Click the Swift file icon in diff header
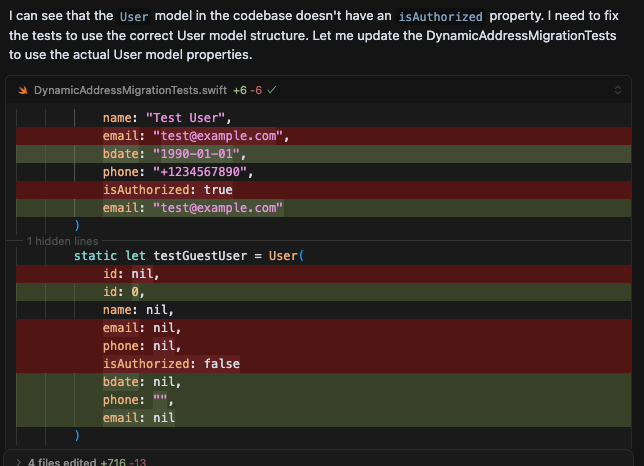 click(23, 90)
